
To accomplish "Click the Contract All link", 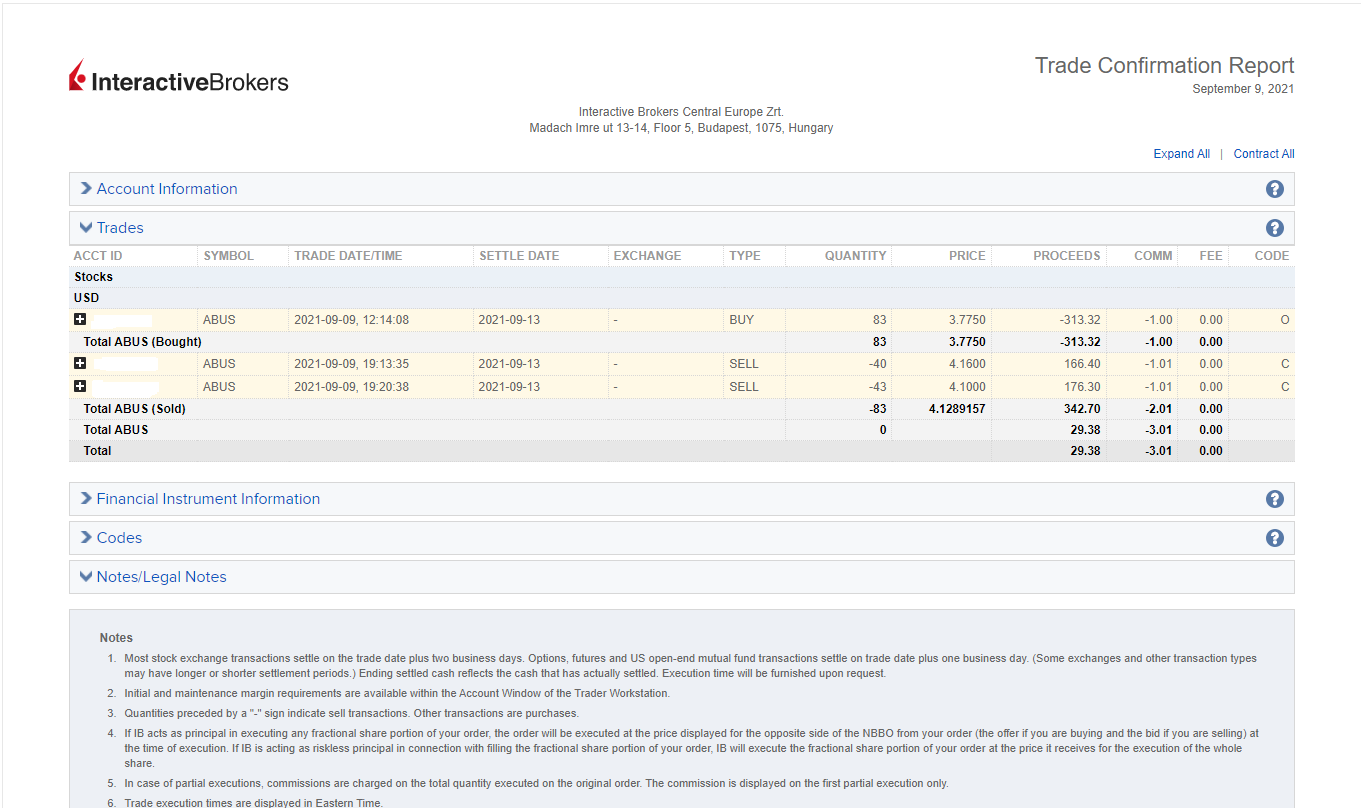I will (1264, 154).
